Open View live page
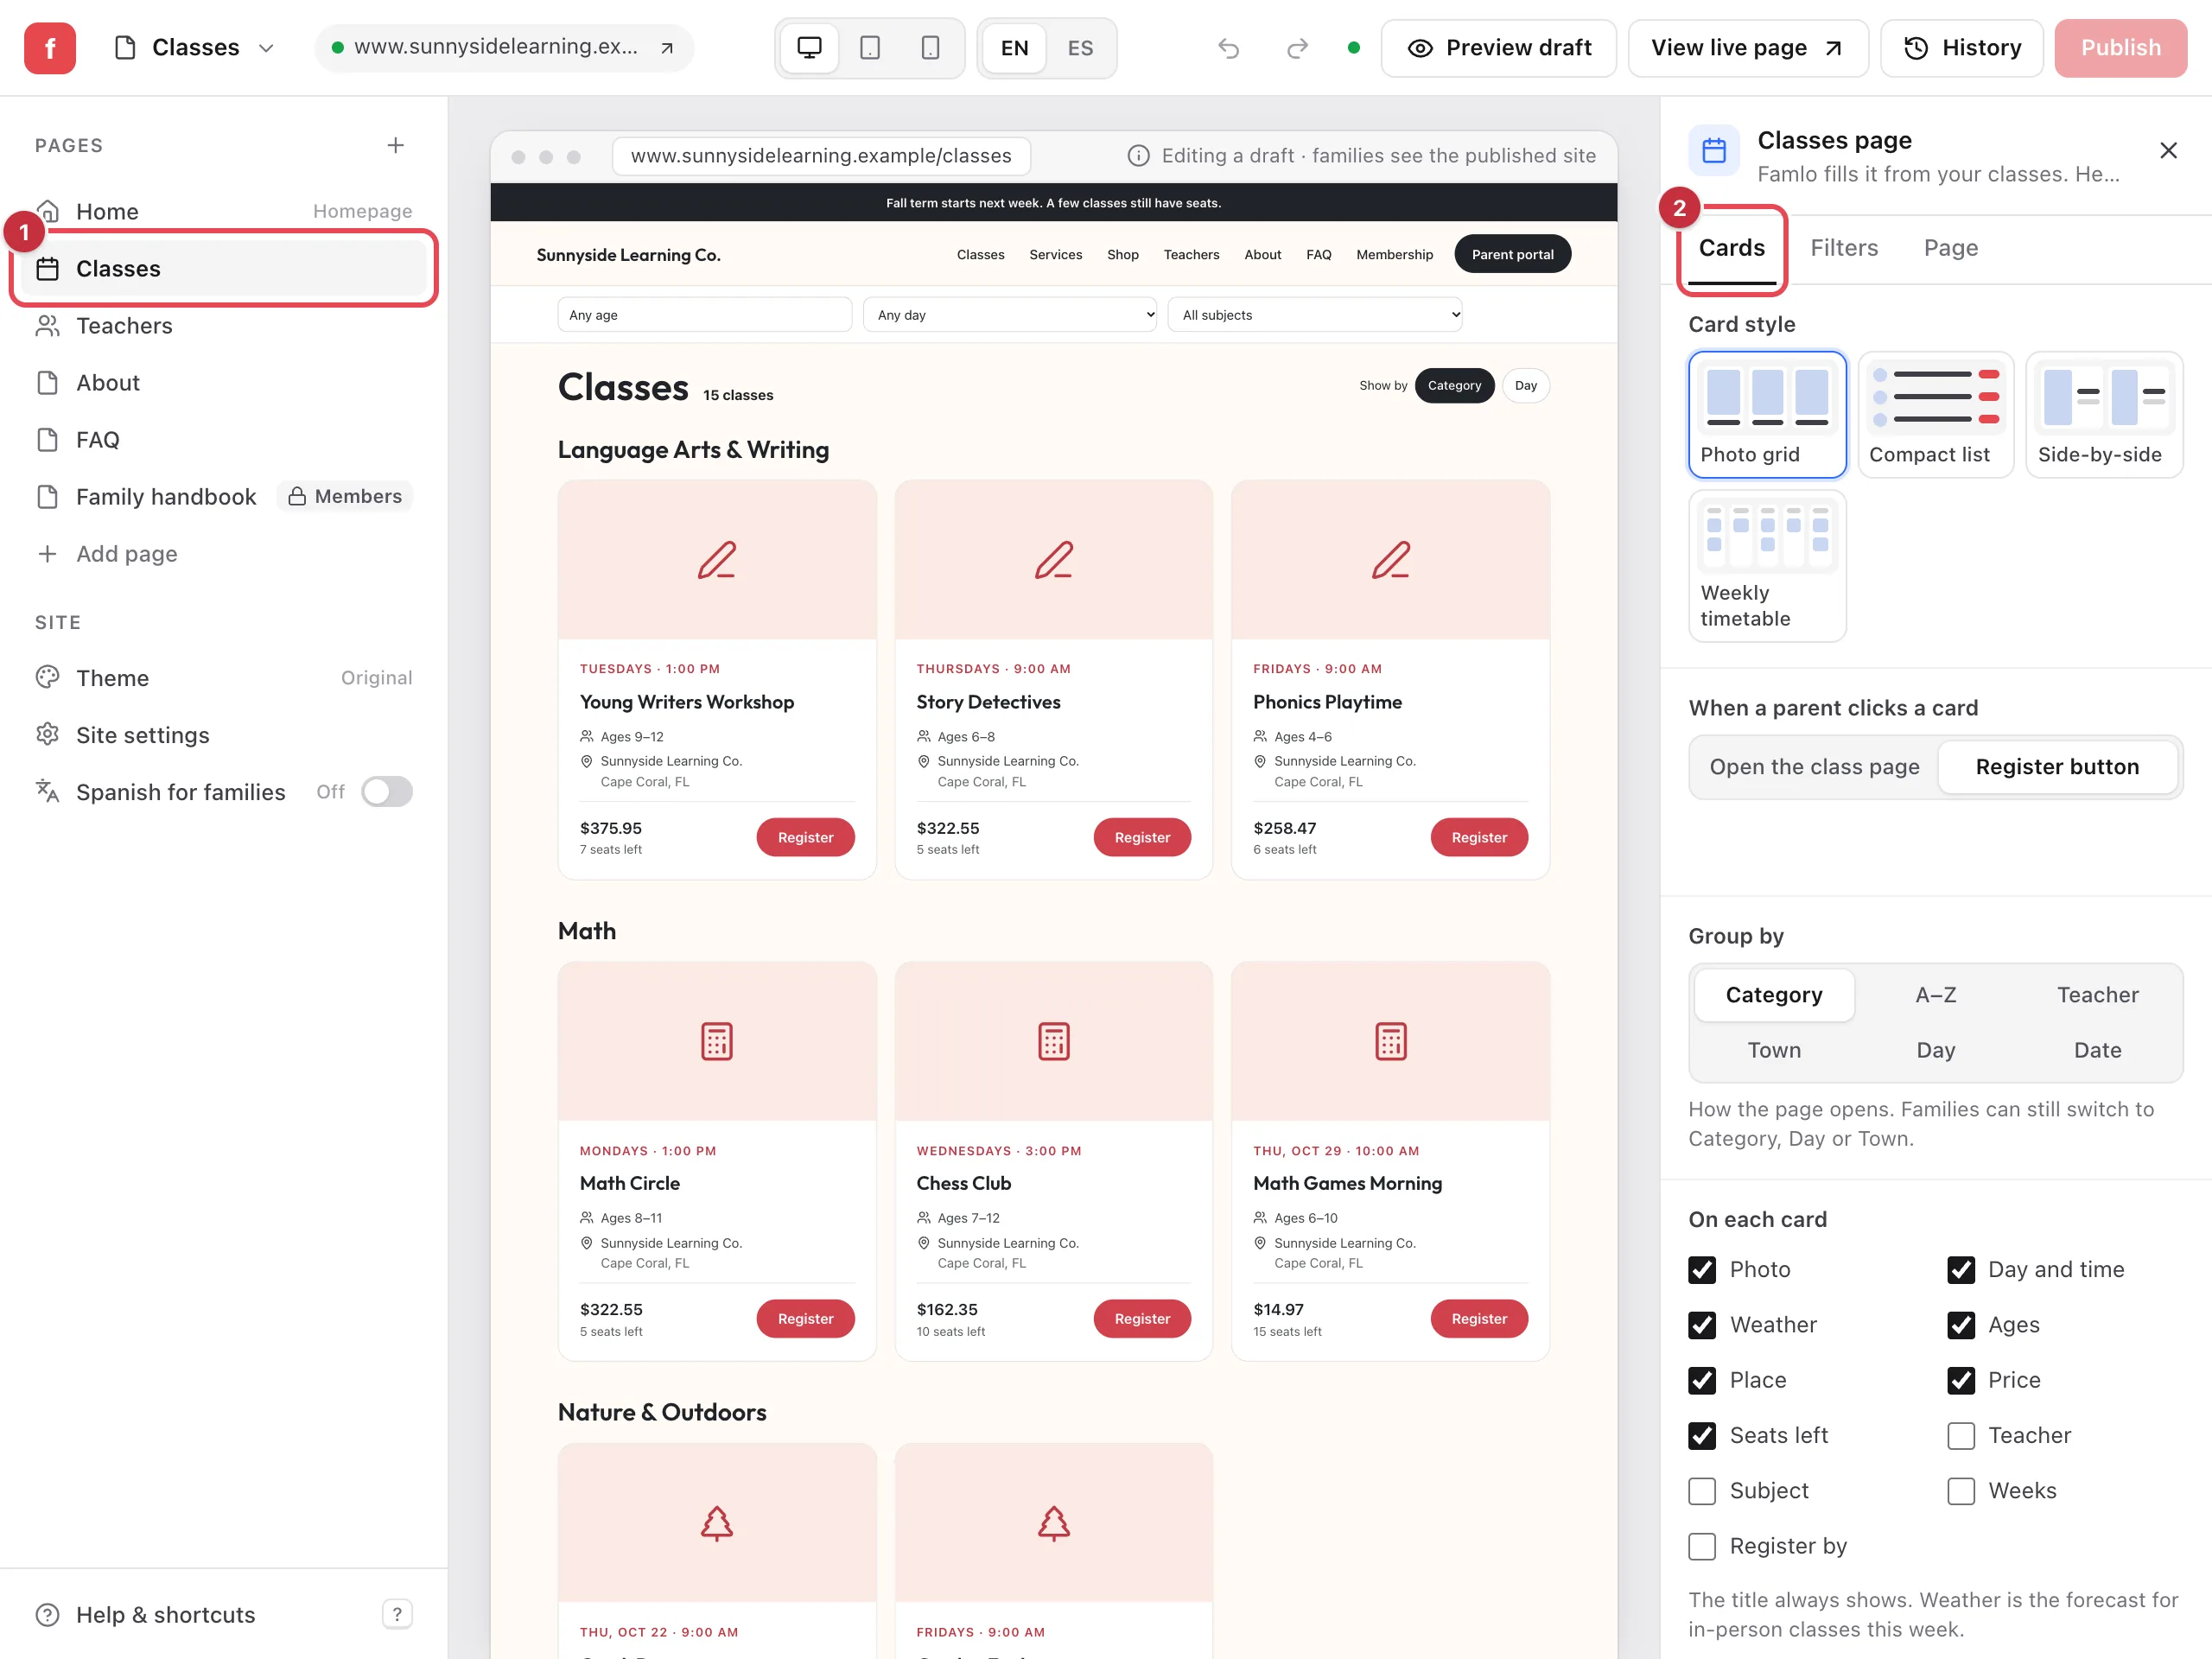 (1748, 48)
